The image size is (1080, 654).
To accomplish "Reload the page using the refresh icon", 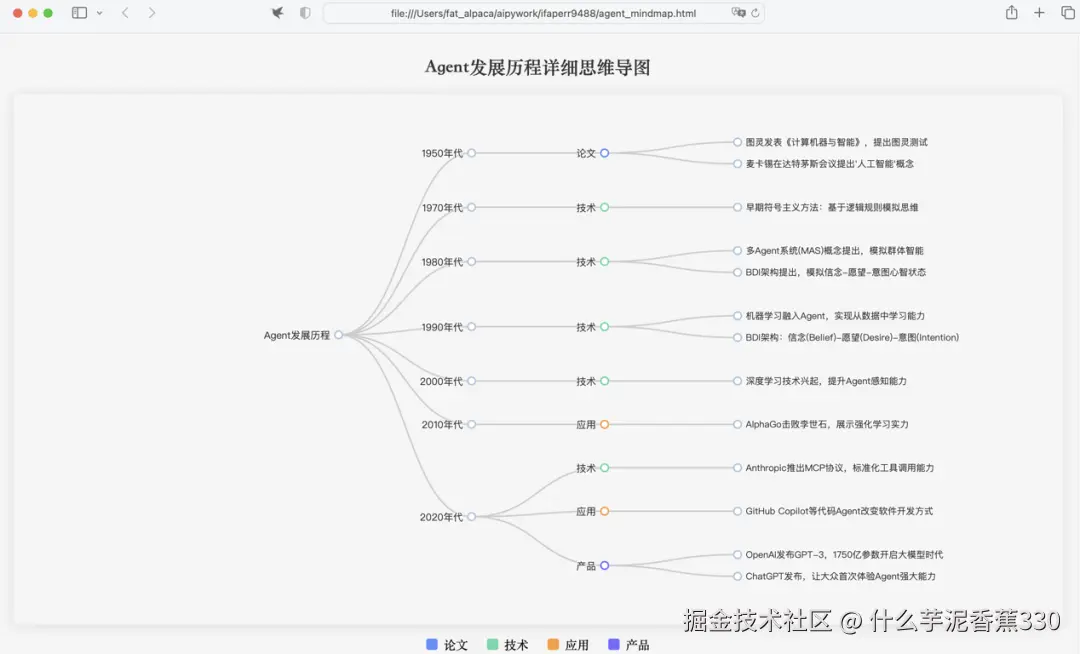I will (x=756, y=14).
